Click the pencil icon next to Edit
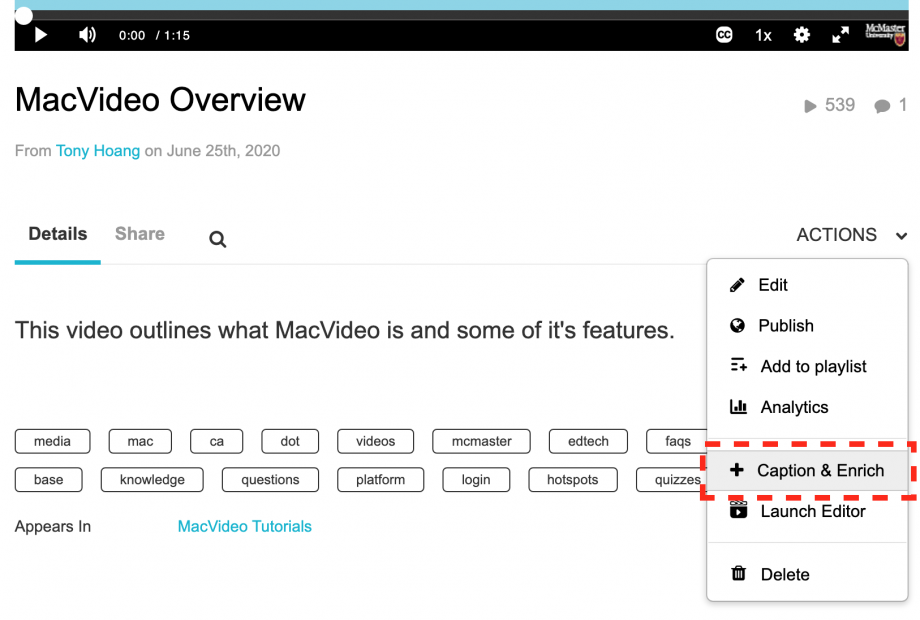Screen dimensions: 920x620 [x=738, y=285]
